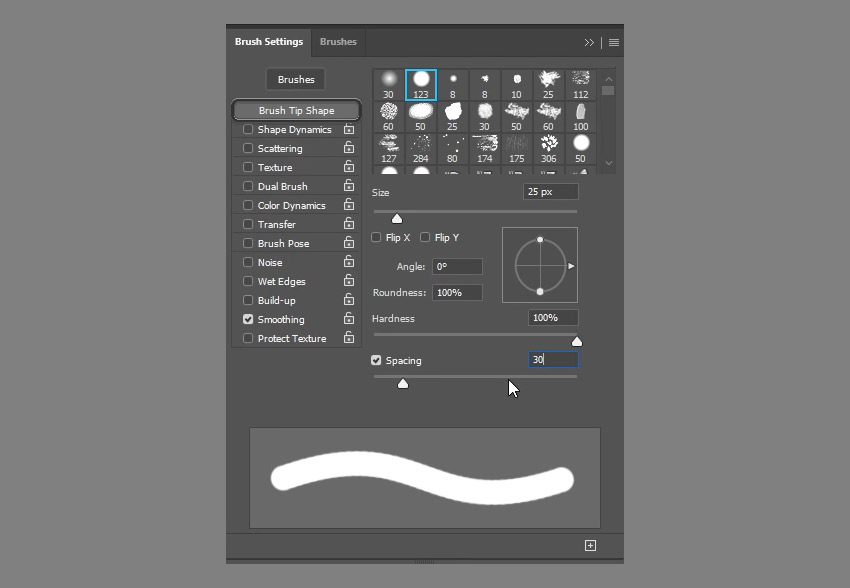
Task: Collapse the panel with the double-arrow chevron
Action: tap(590, 42)
